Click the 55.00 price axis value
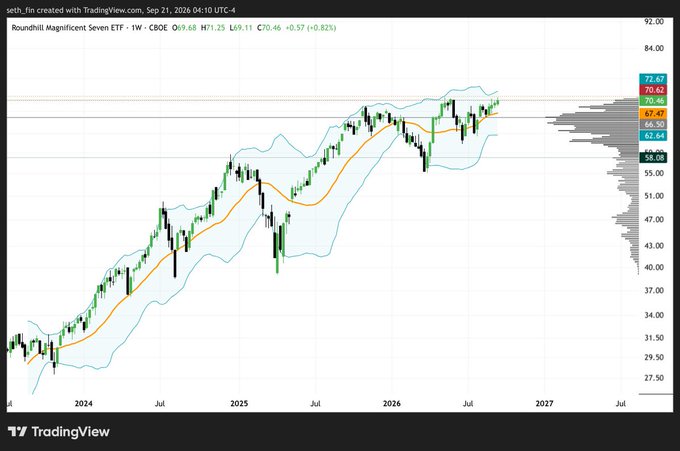This screenshot has width=680, height=451. point(654,173)
